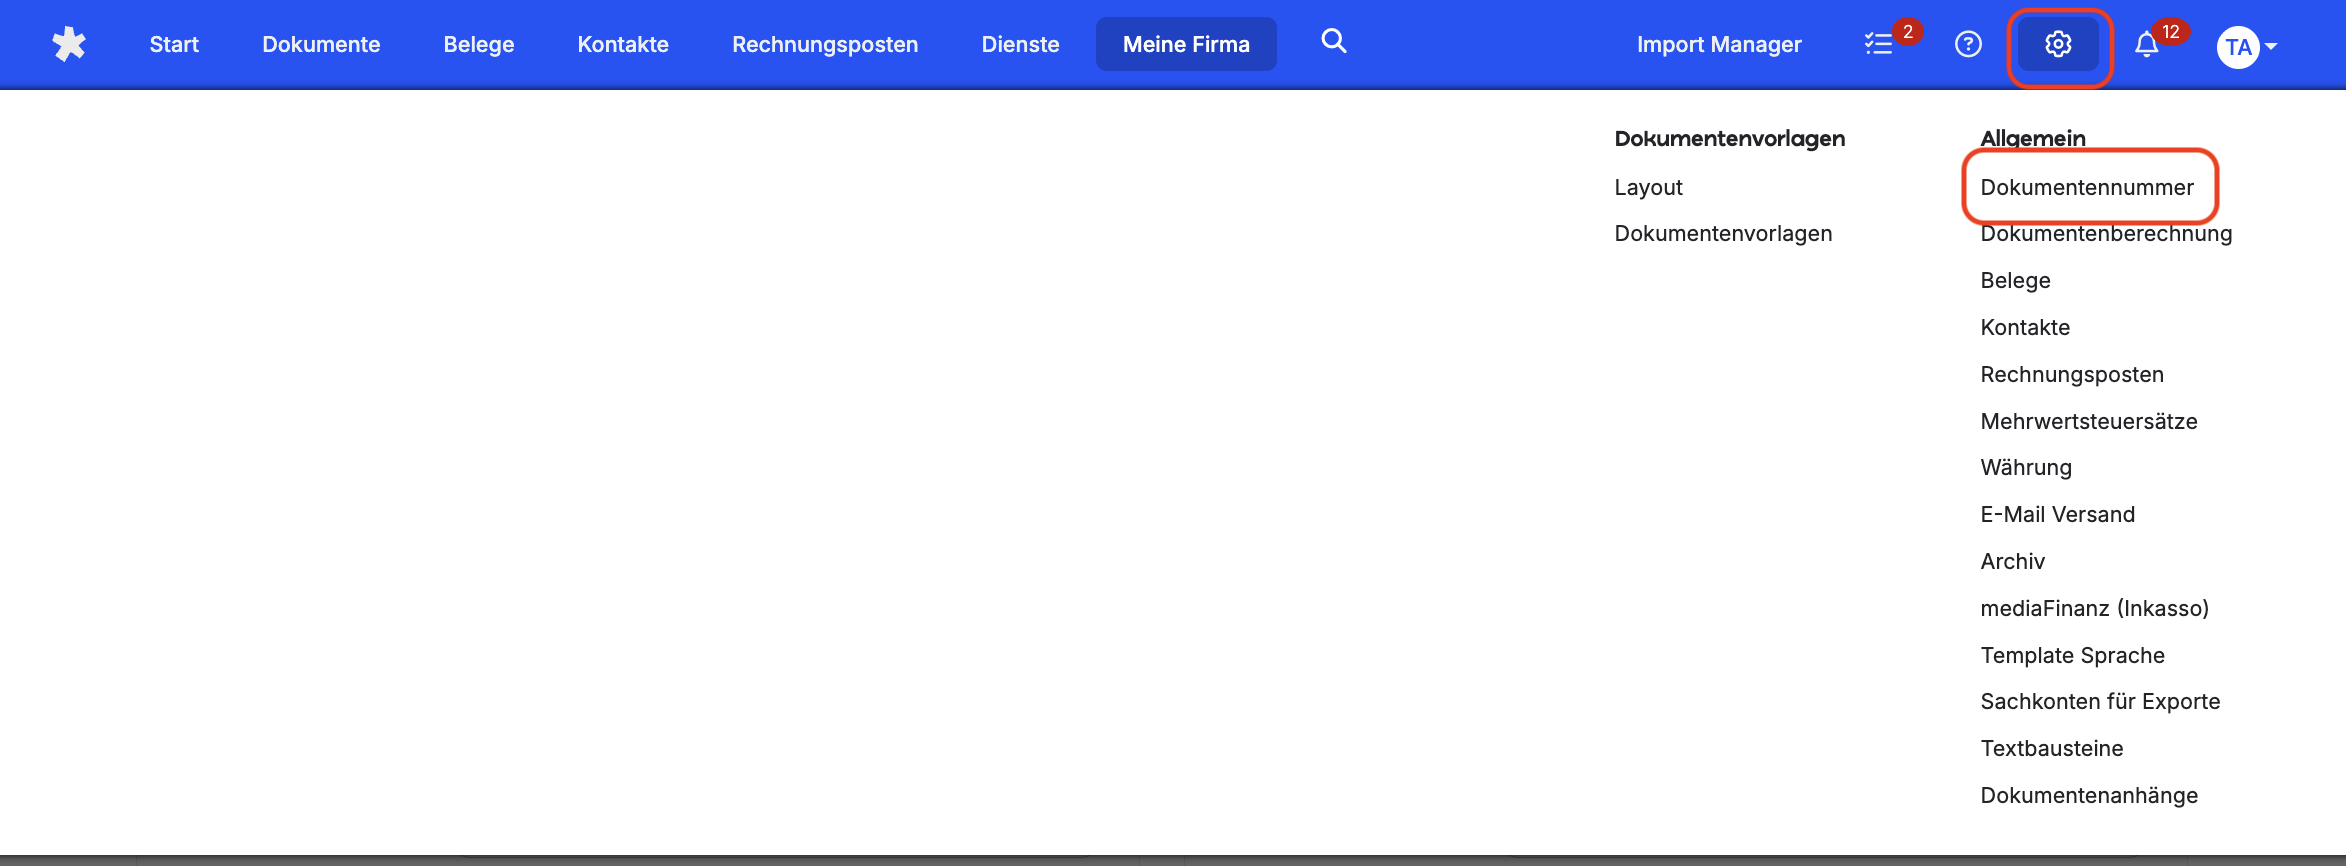The image size is (2346, 866).
Task: Open the search magnifier icon
Action: [x=1334, y=41]
